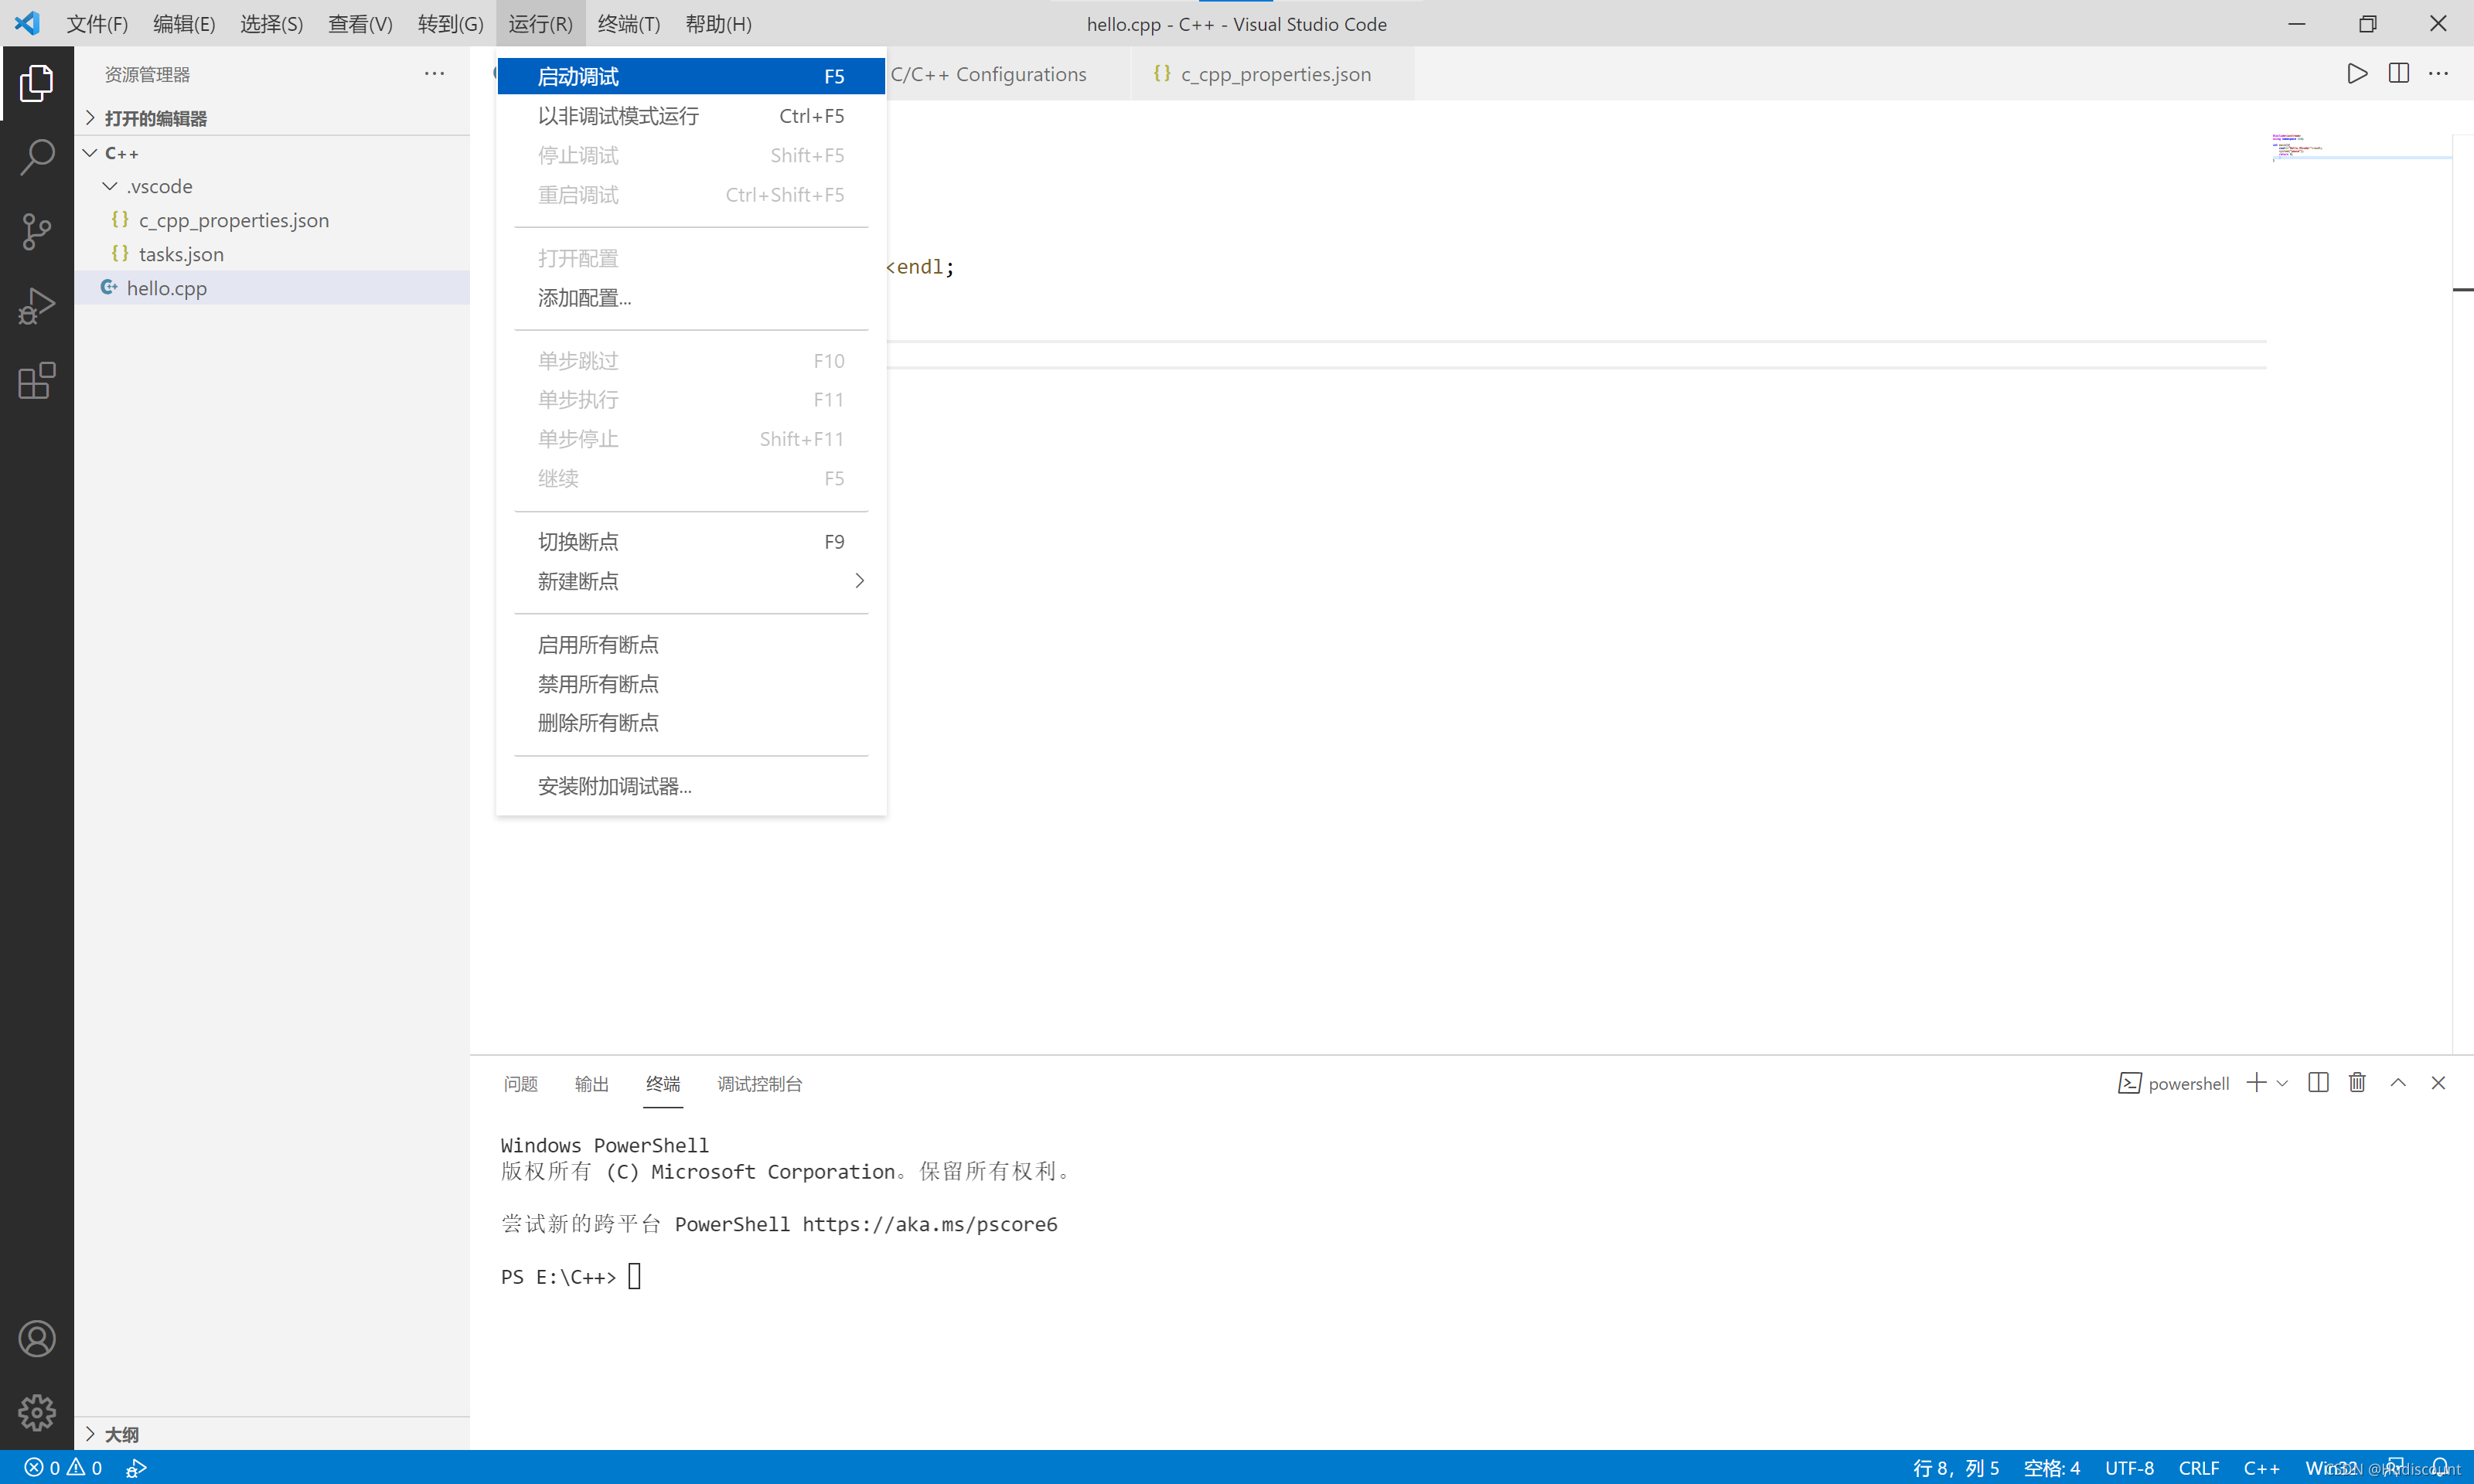Maximize the panel with the up chevron
Image resolution: width=2474 pixels, height=1484 pixels.
[2398, 1083]
